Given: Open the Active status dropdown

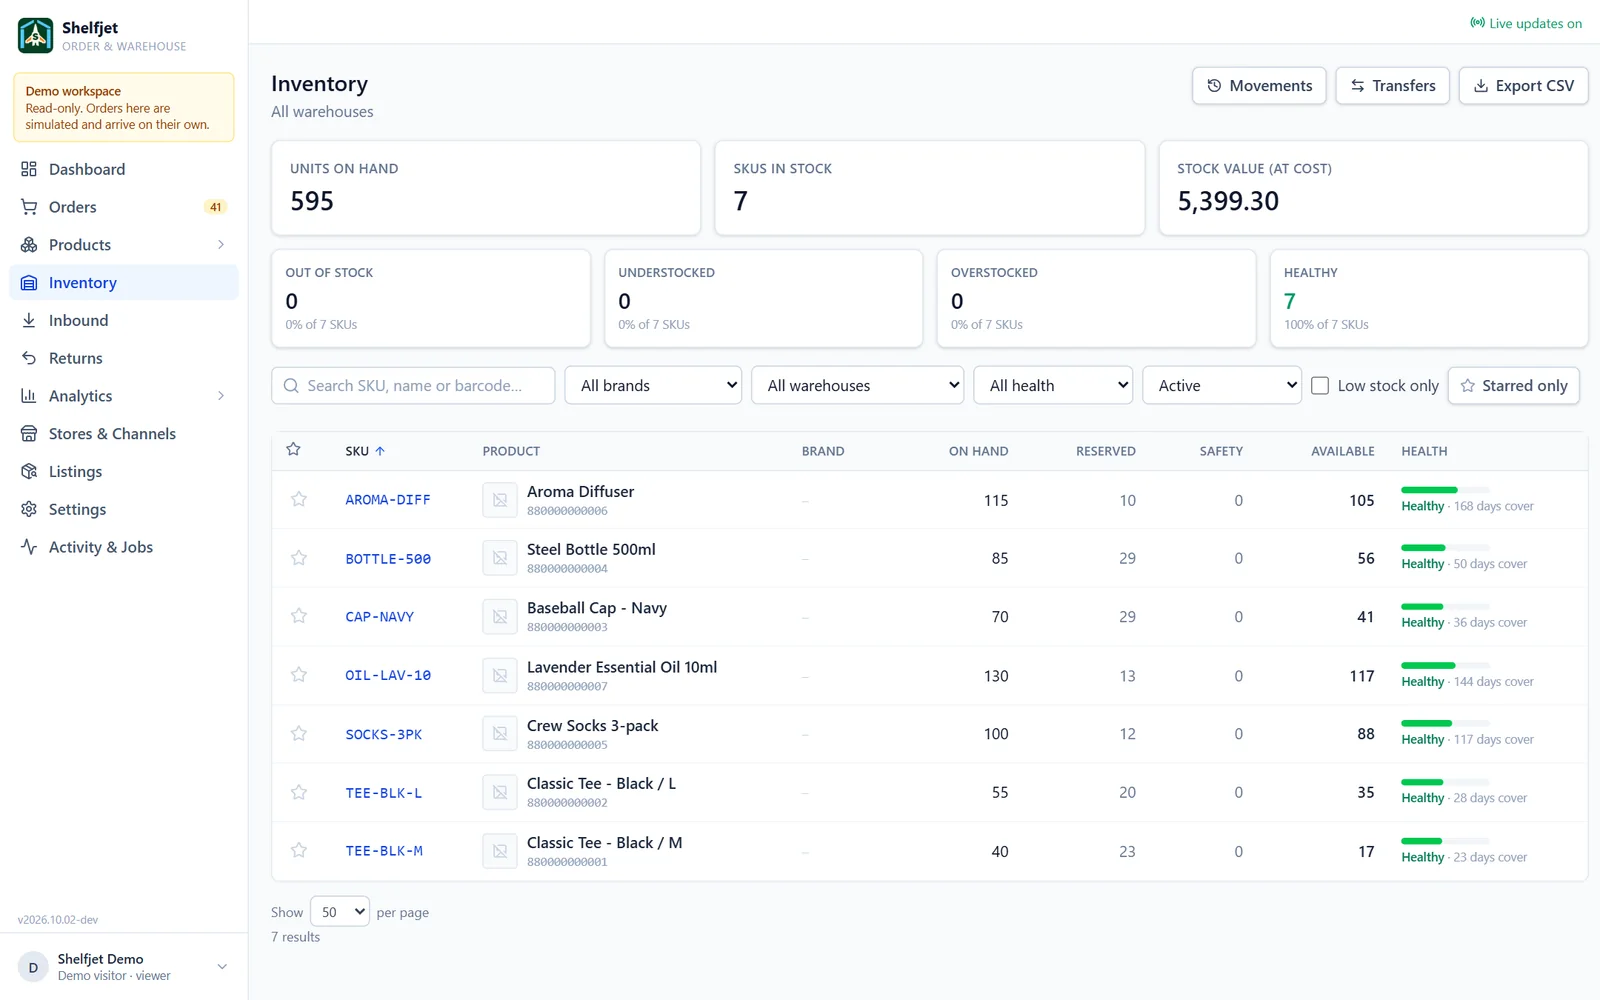Looking at the screenshot, I should (1222, 385).
